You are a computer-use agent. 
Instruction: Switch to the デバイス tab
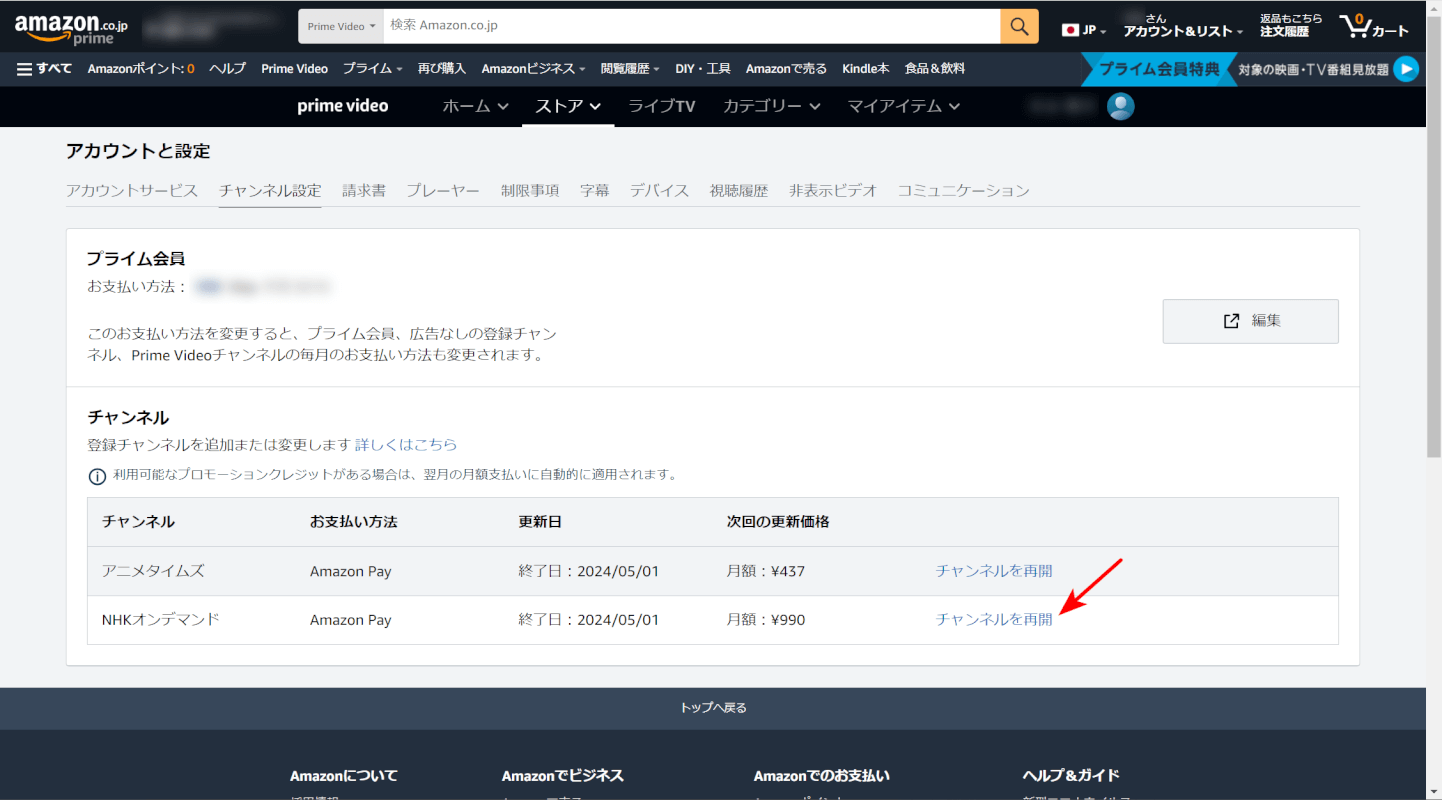click(x=659, y=190)
